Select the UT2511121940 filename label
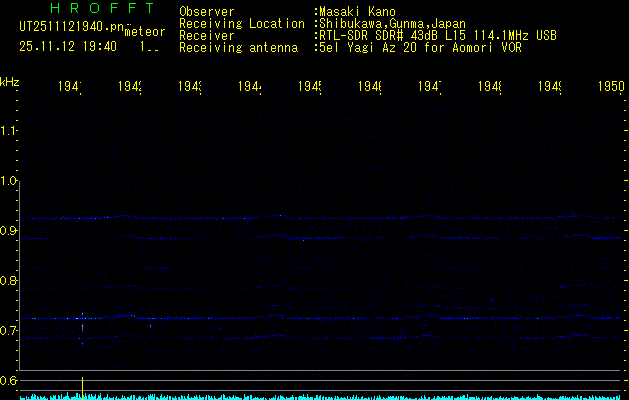 pos(70,25)
